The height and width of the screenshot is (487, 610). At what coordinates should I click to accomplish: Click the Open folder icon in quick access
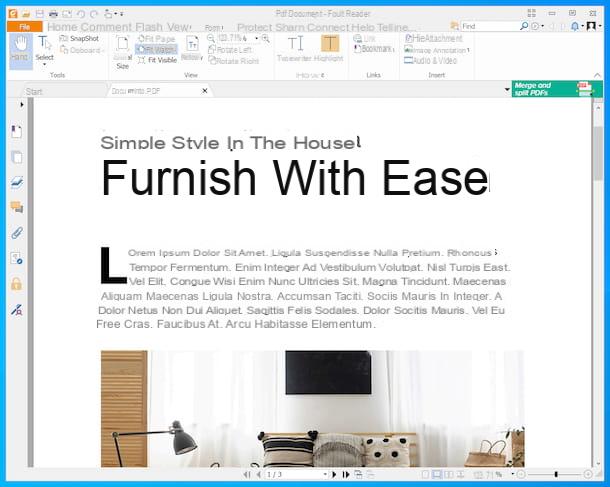tap(26, 14)
